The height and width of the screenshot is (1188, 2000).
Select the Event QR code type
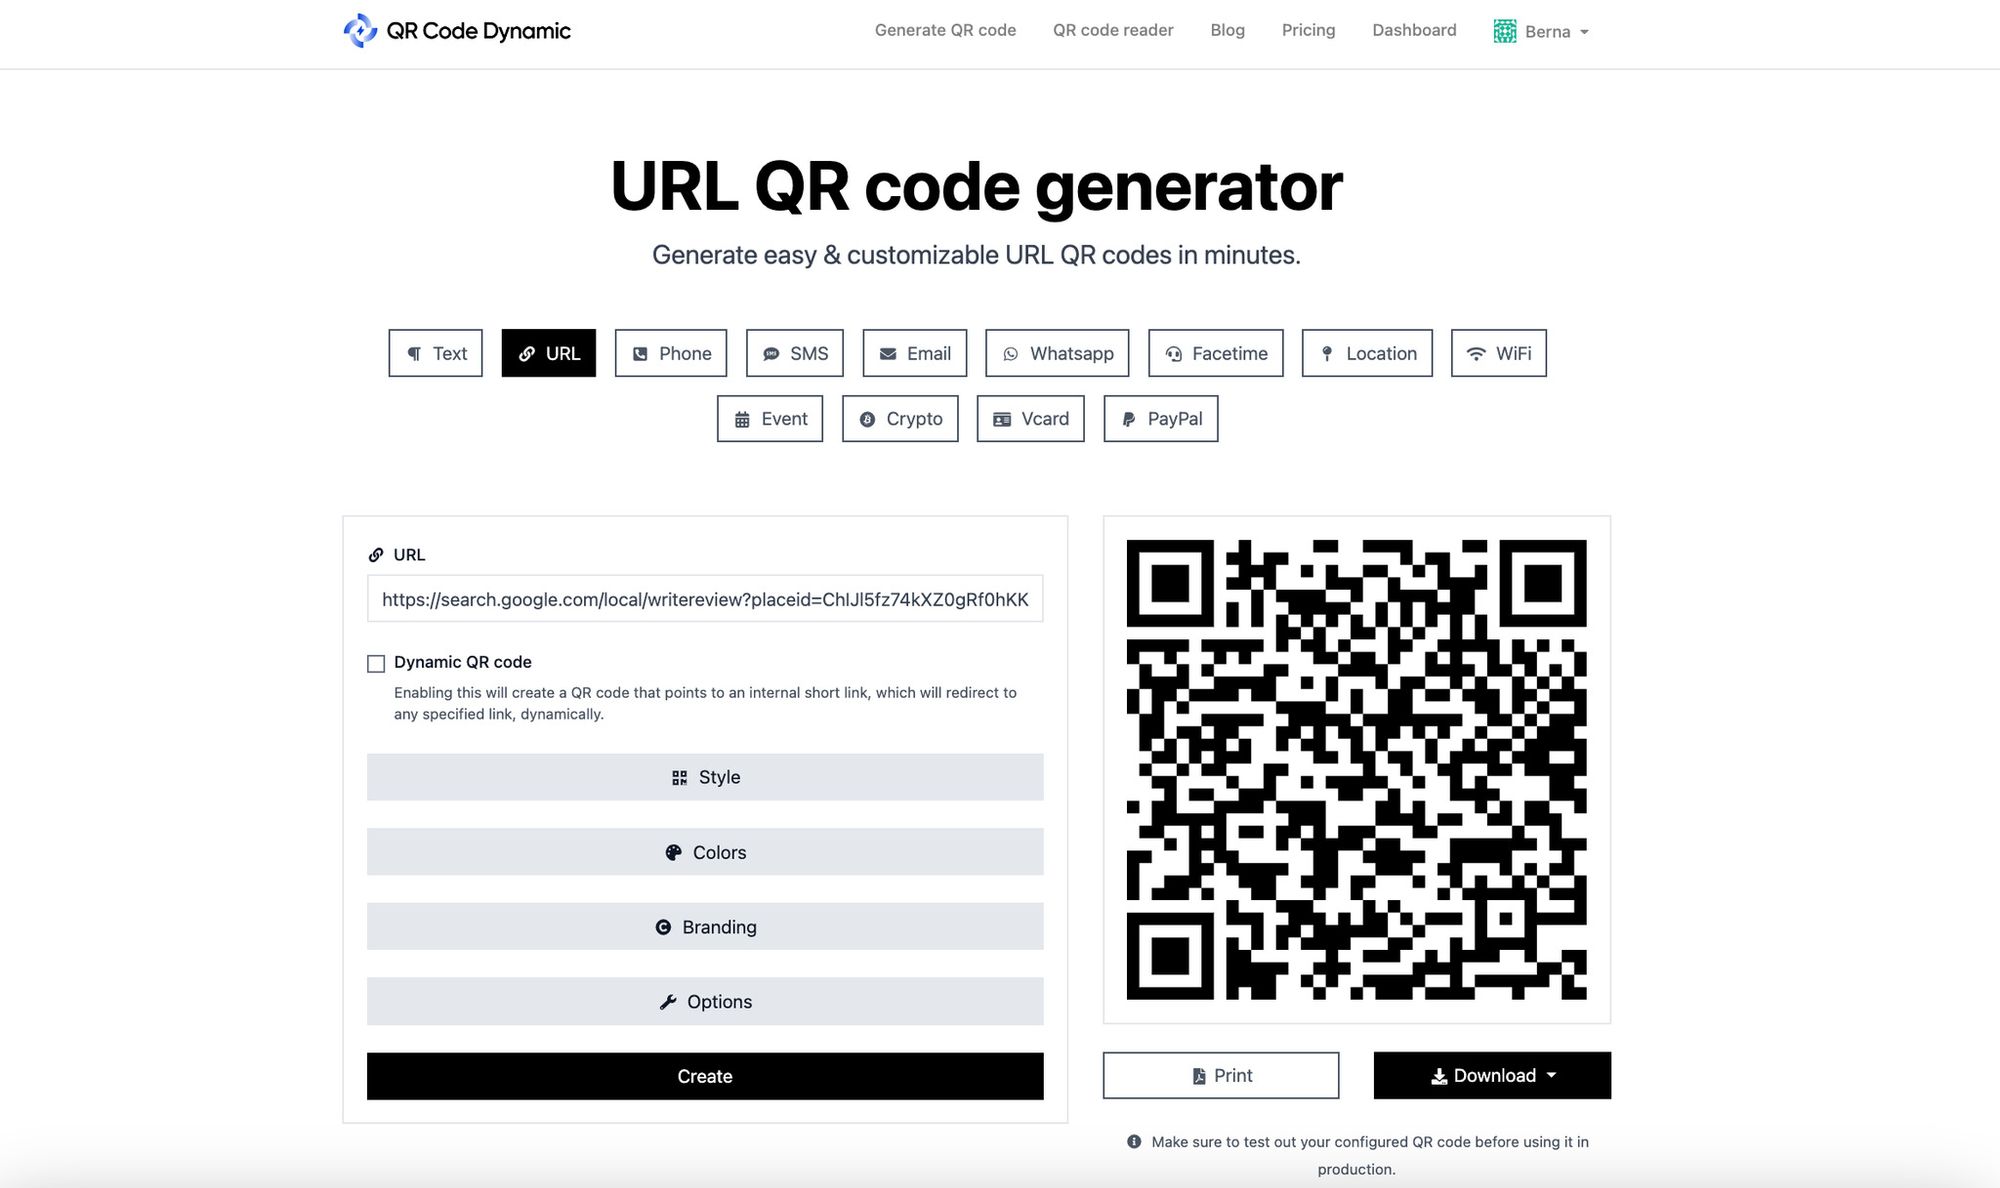769,417
